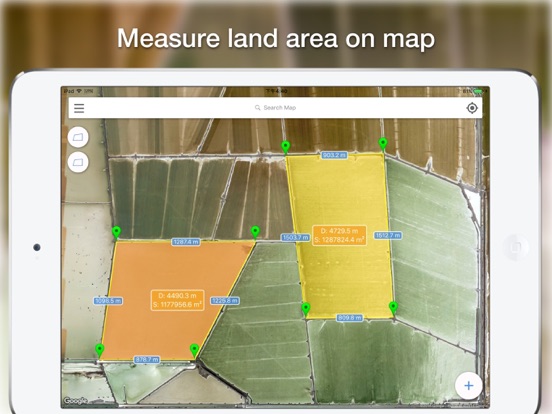Tap green pin at orange field's top-left corner

(117, 233)
